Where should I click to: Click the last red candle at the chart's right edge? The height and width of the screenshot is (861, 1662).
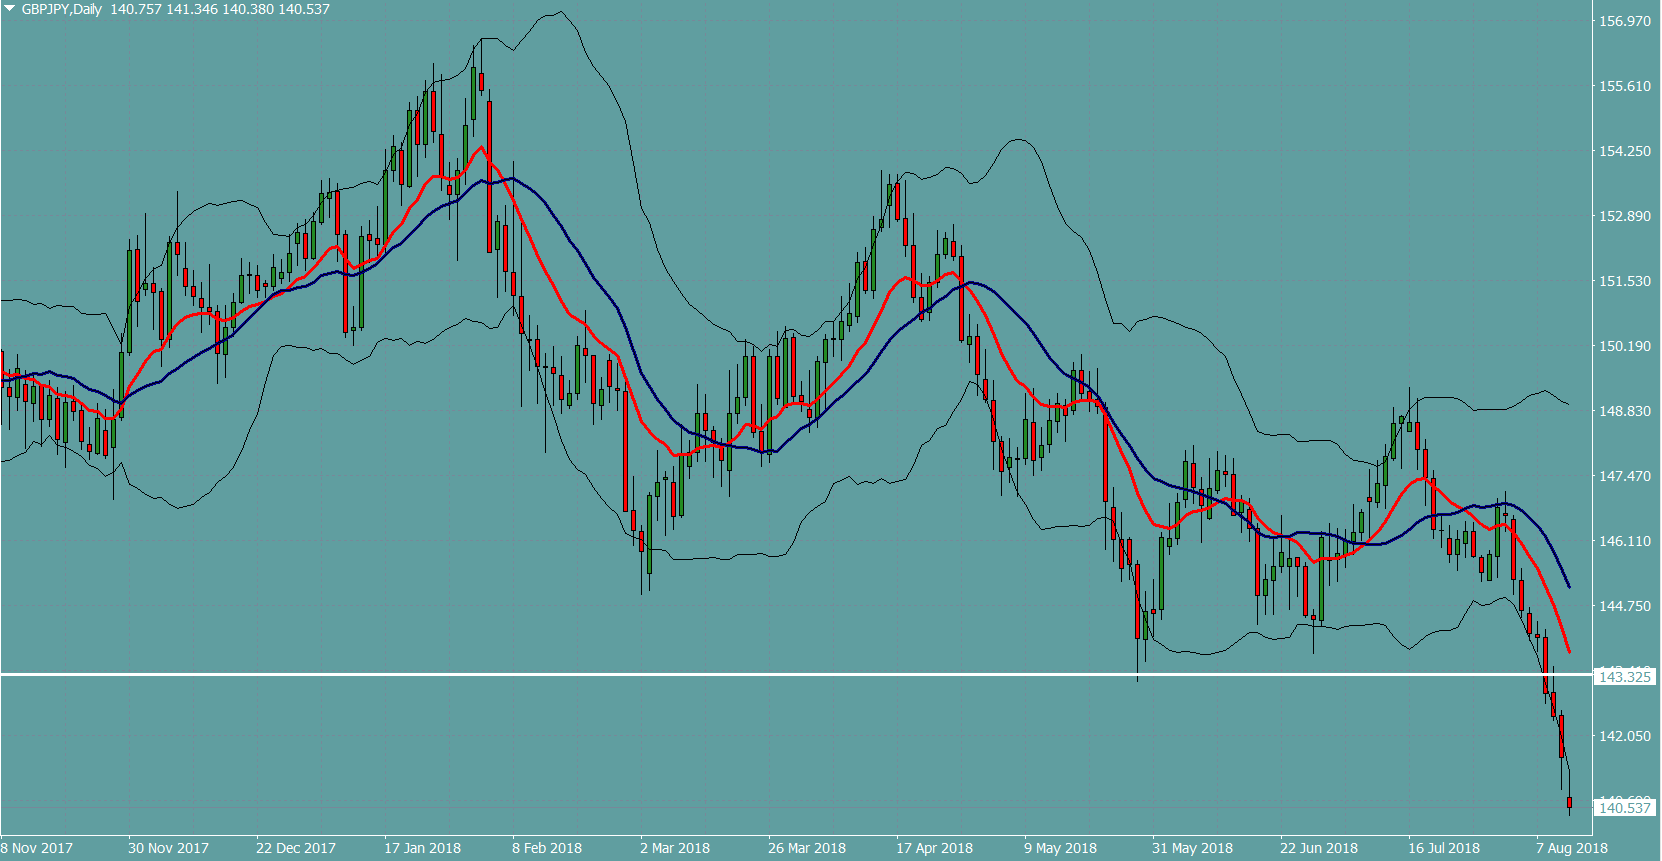1570,802
